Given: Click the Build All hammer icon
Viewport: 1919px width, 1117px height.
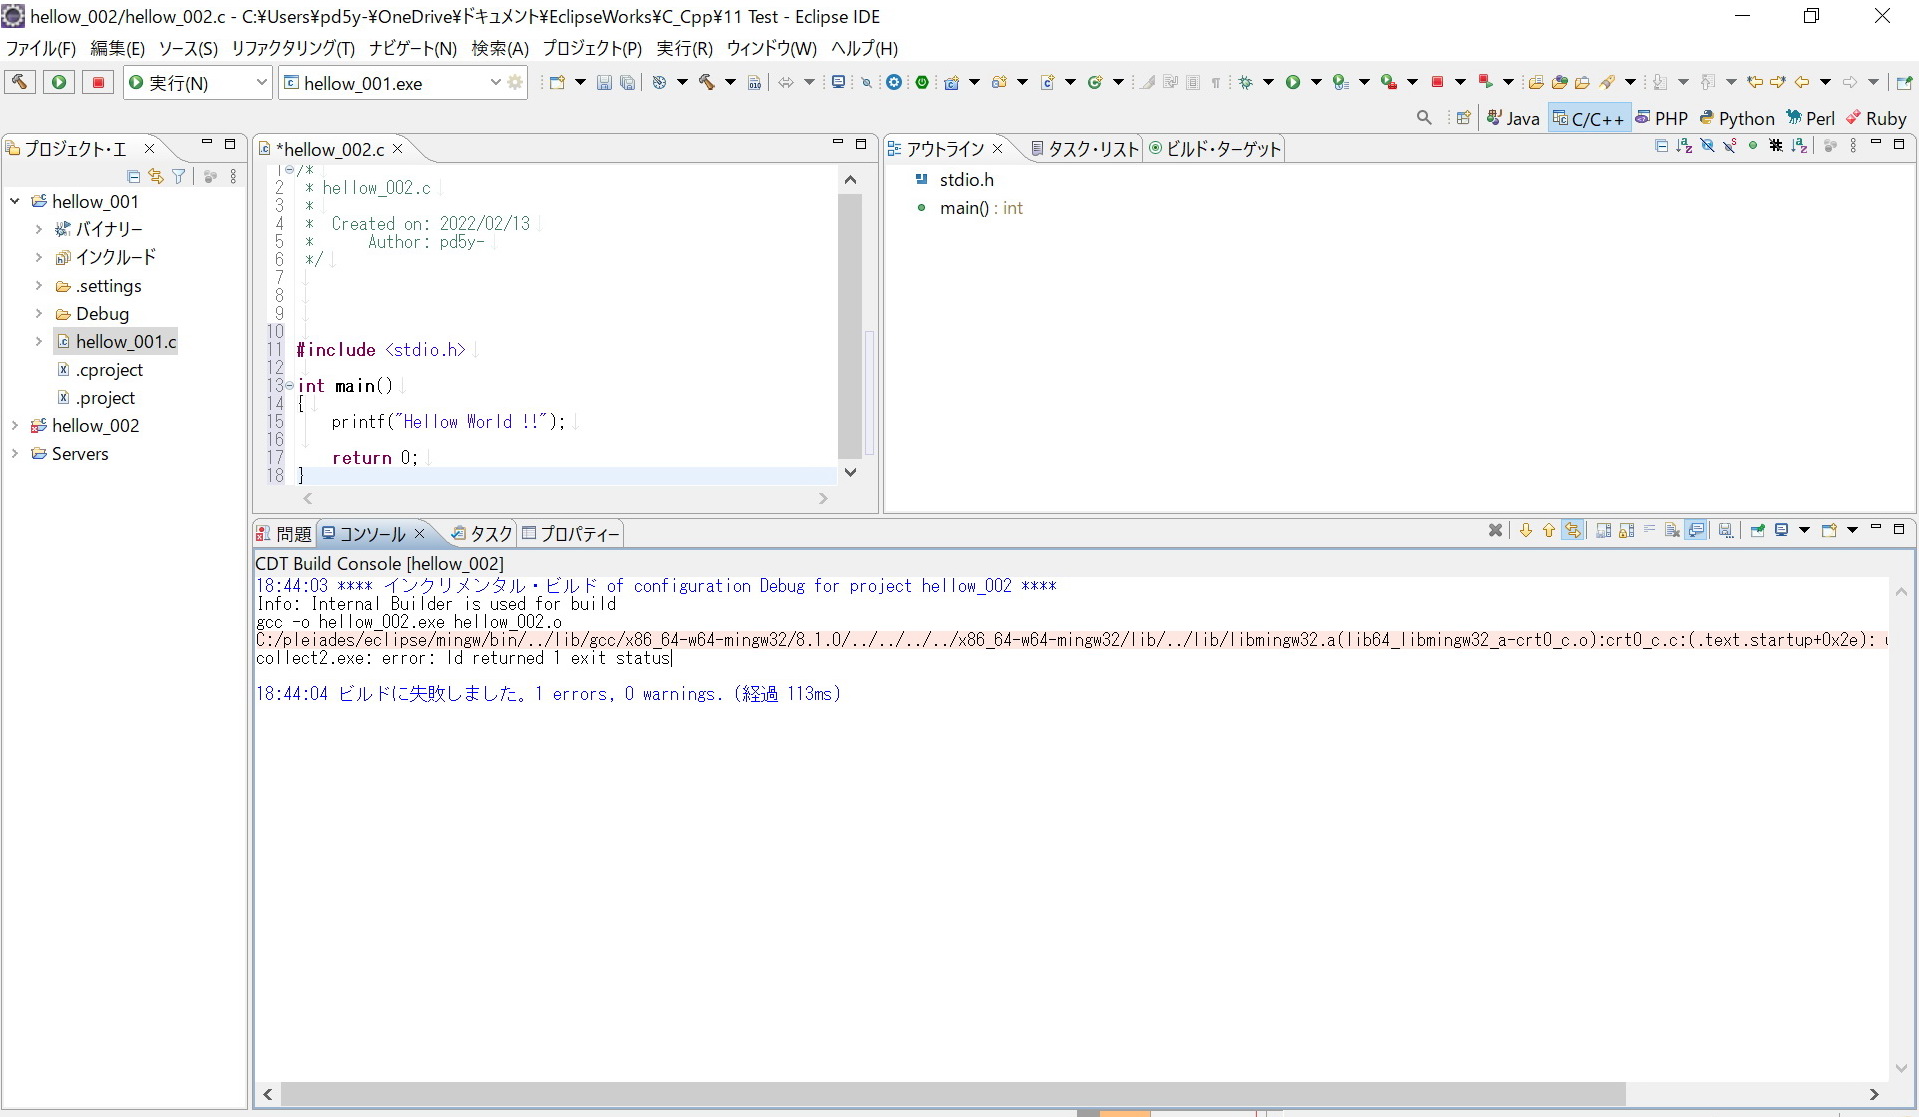Looking at the screenshot, I should (707, 82).
